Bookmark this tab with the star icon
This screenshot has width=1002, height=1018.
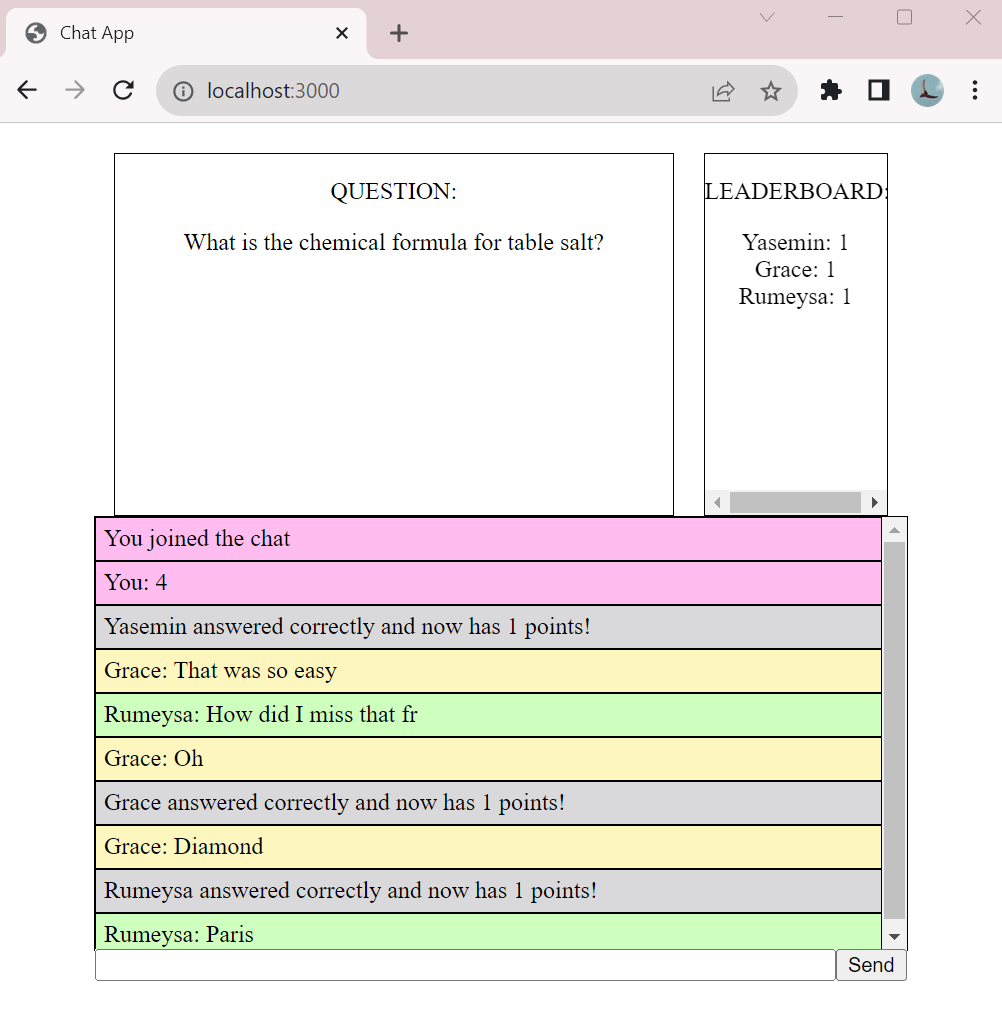771,91
